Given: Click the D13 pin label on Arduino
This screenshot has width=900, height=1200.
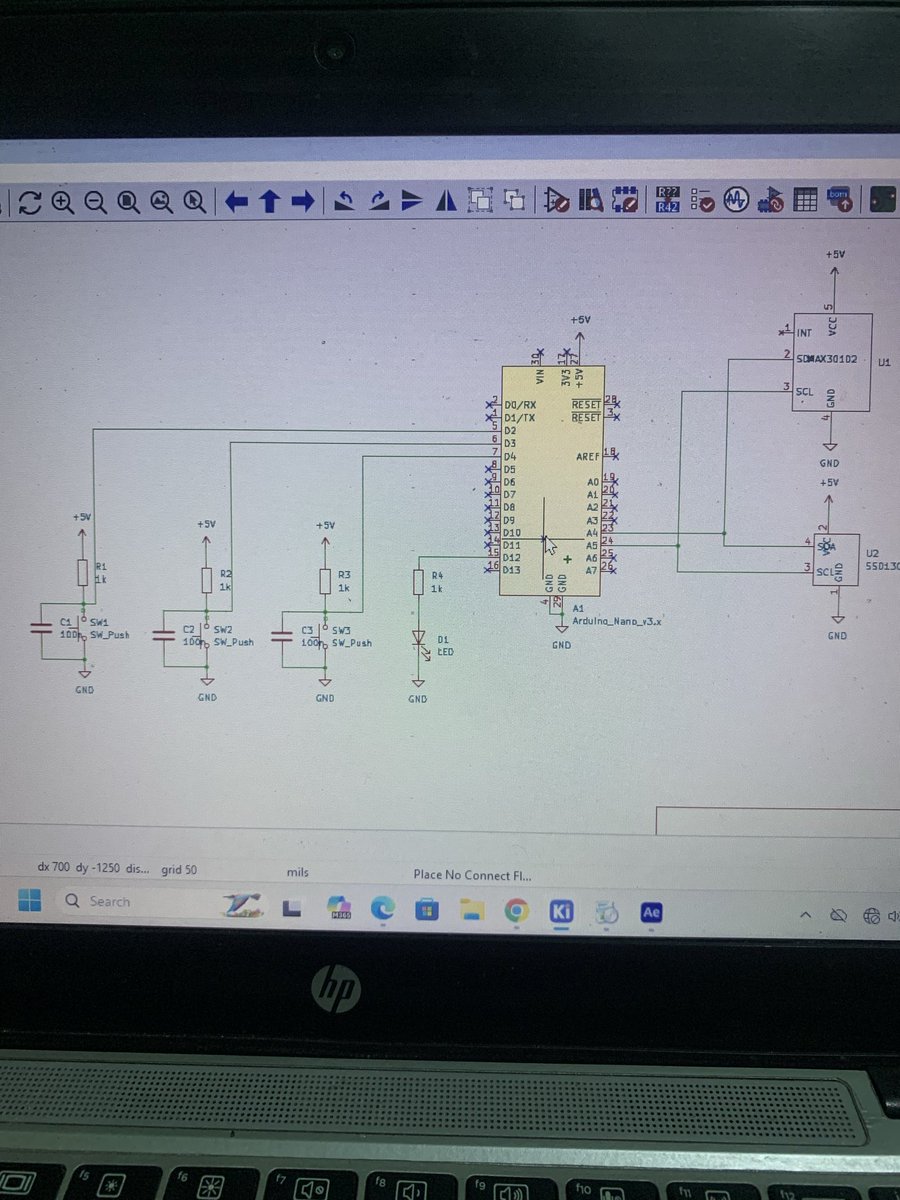Looking at the screenshot, I should [x=512, y=569].
